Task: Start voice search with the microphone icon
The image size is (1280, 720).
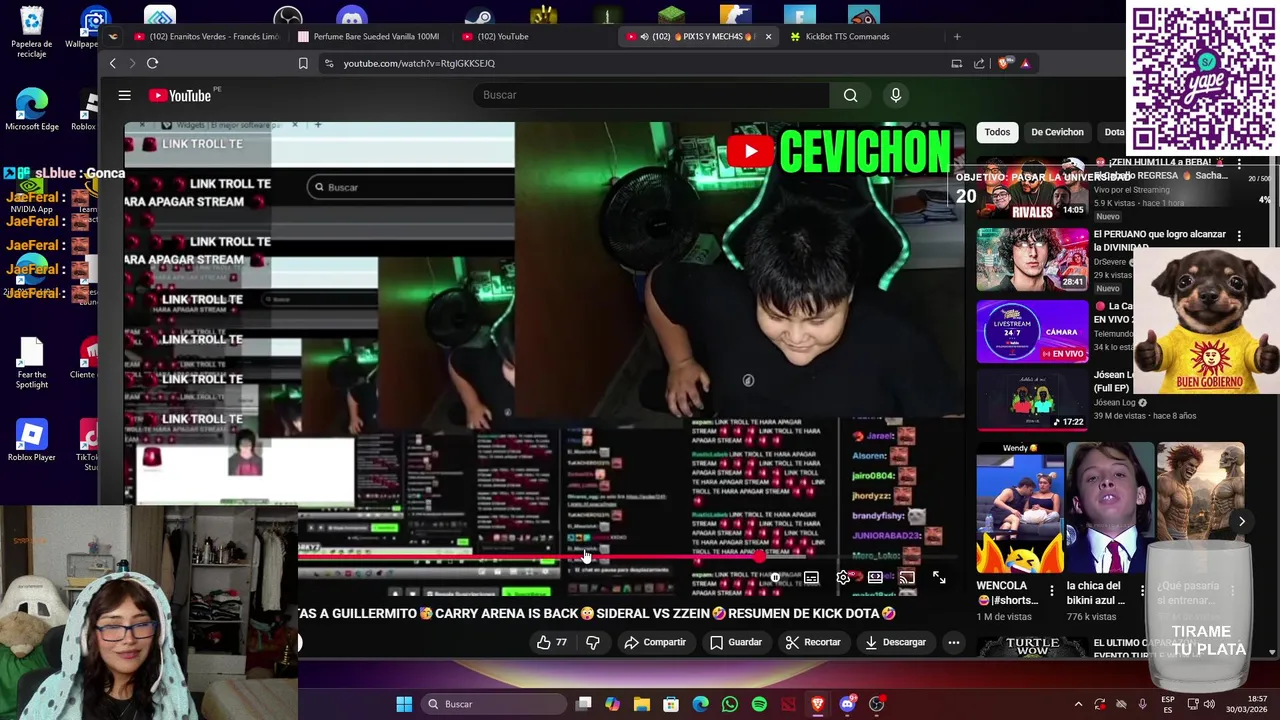Action: (x=896, y=95)
